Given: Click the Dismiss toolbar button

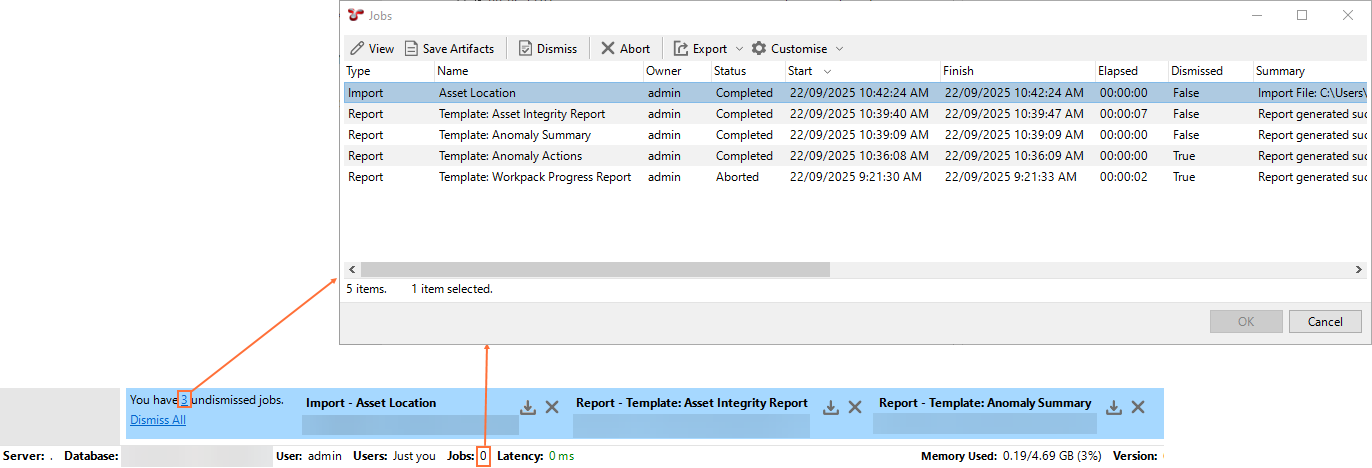Looking at the screenshot, I should 547,48.
